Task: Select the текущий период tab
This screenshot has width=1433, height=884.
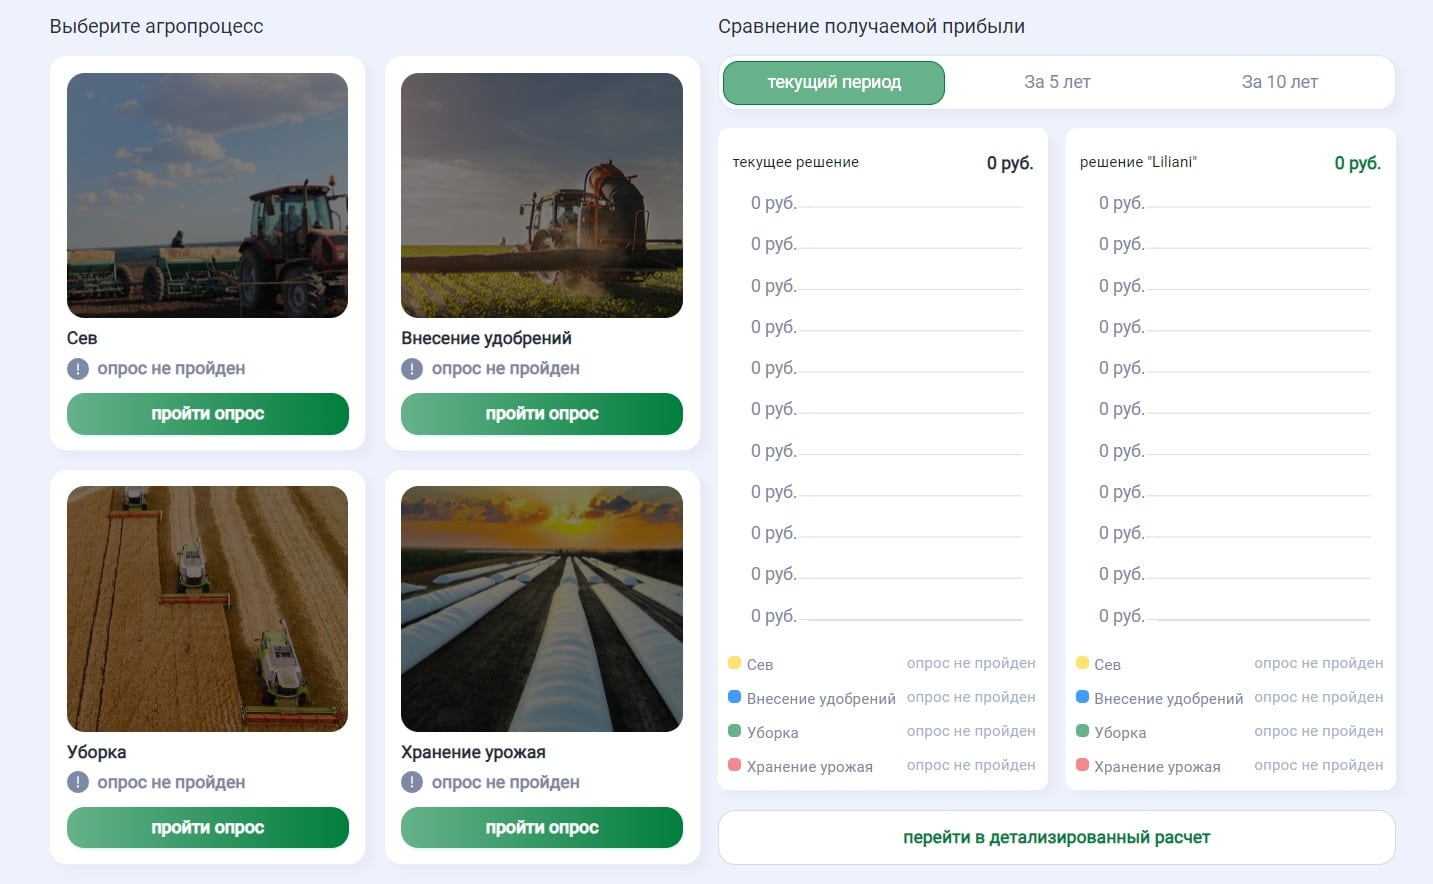Action: 833,83
